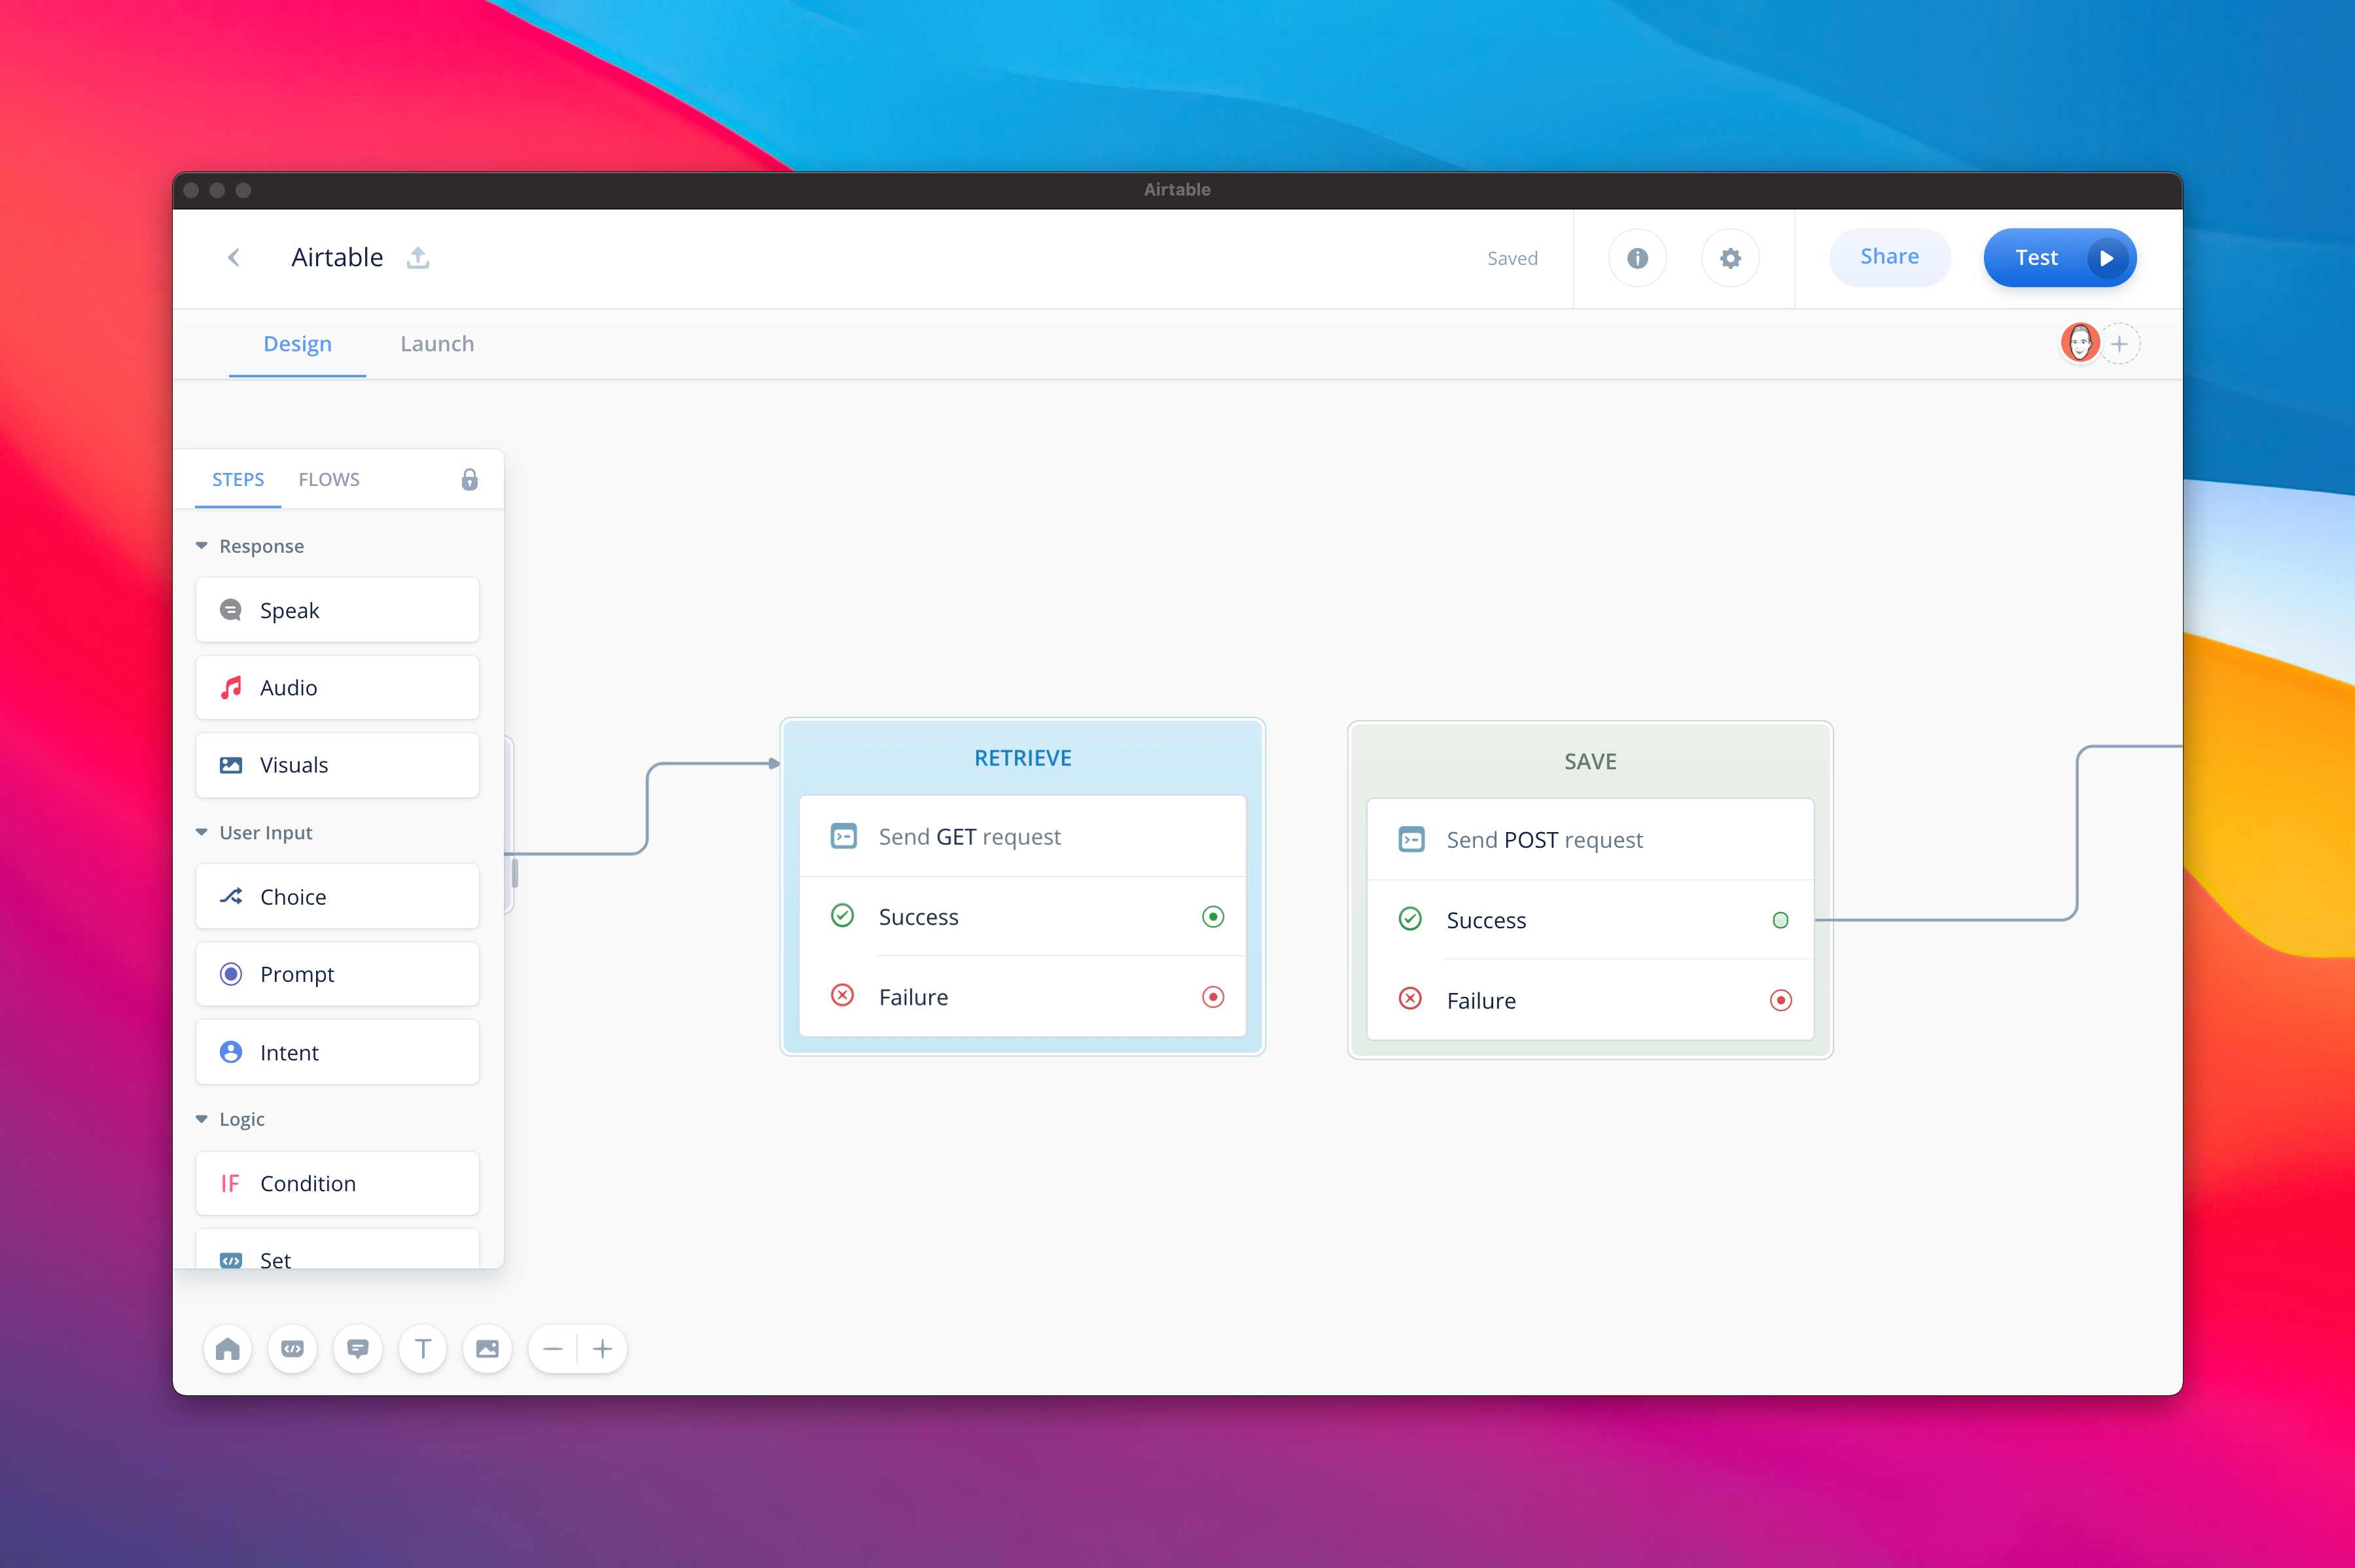Collapse the Response section
Viewport: 2355px width, 1568px height.
point(201,545)
